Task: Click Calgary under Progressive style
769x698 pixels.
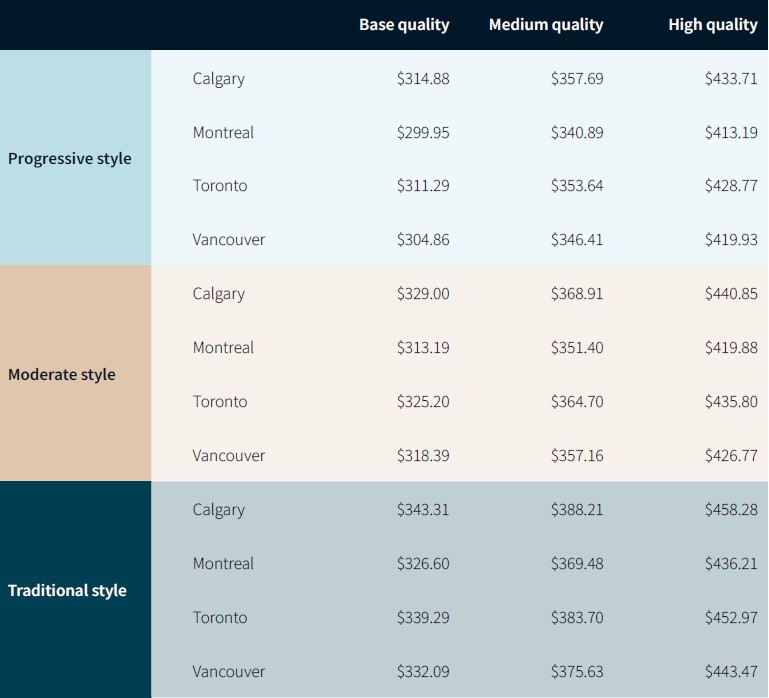Action: 219,79
